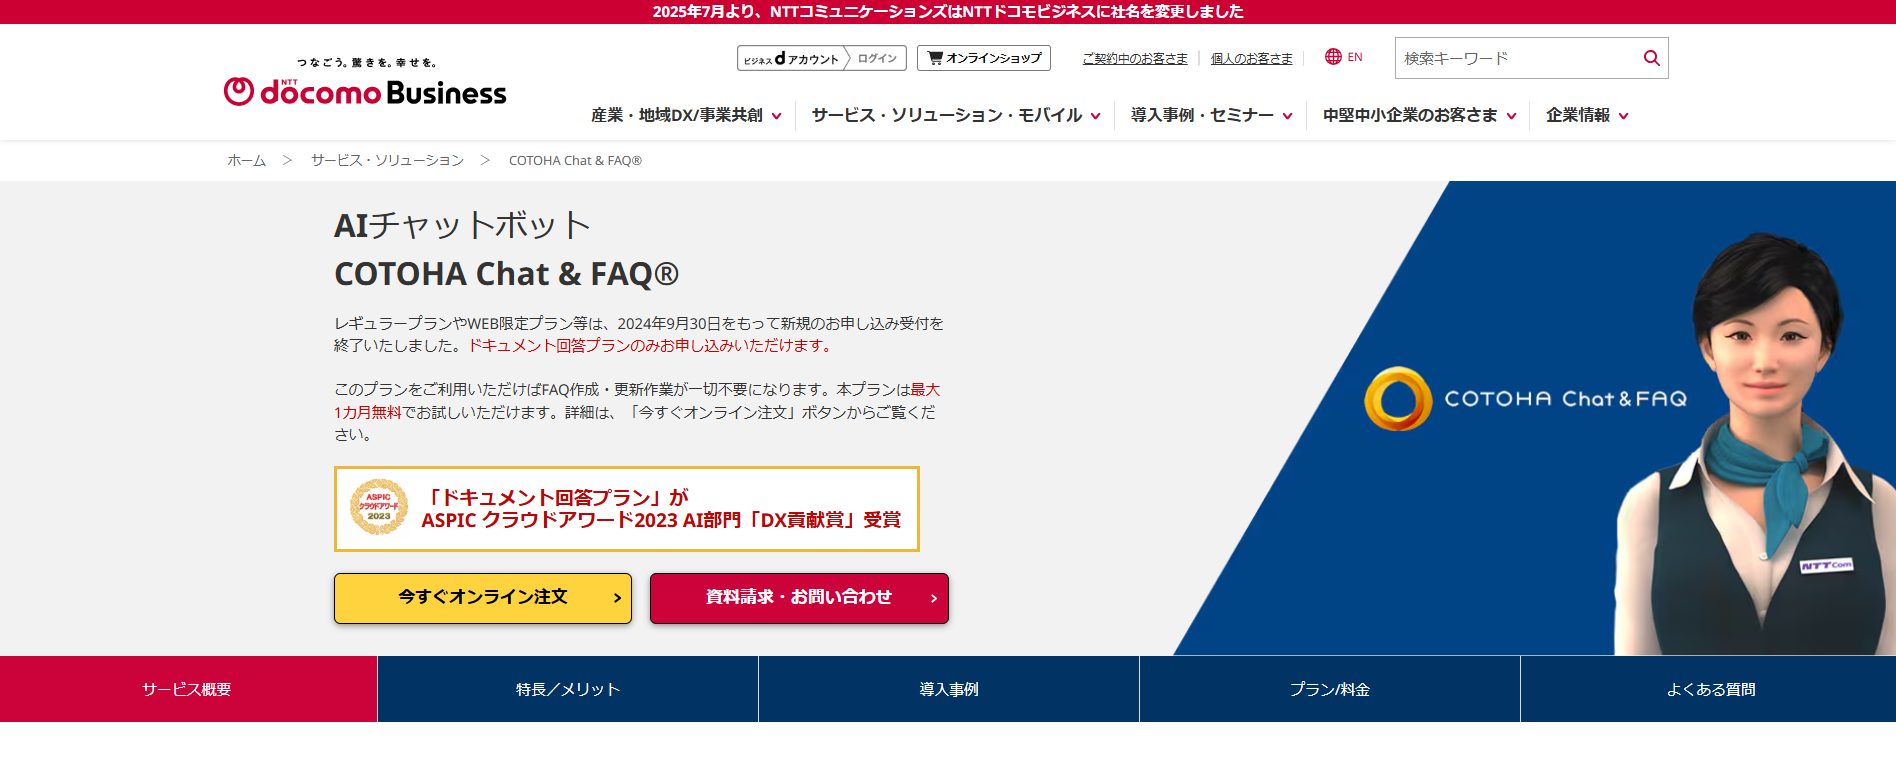Open オンラインショップ link
1896x778 pixels.
click(984, 58)
